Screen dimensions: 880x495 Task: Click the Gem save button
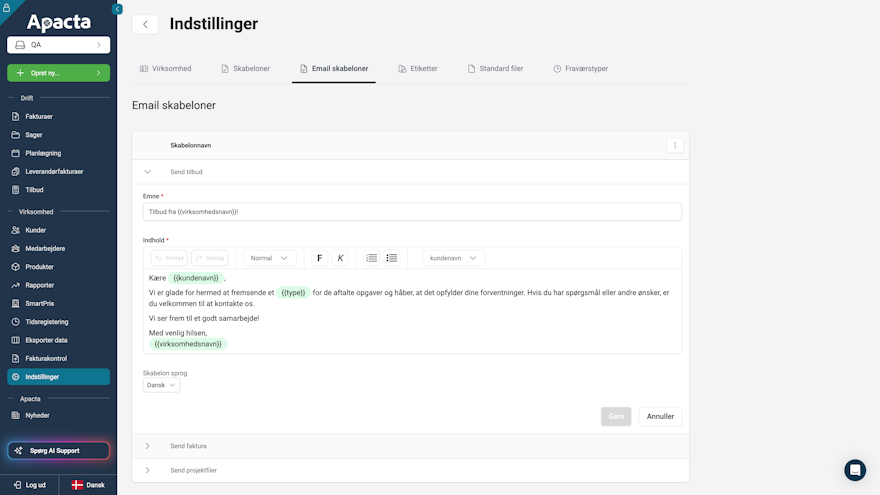616,416
